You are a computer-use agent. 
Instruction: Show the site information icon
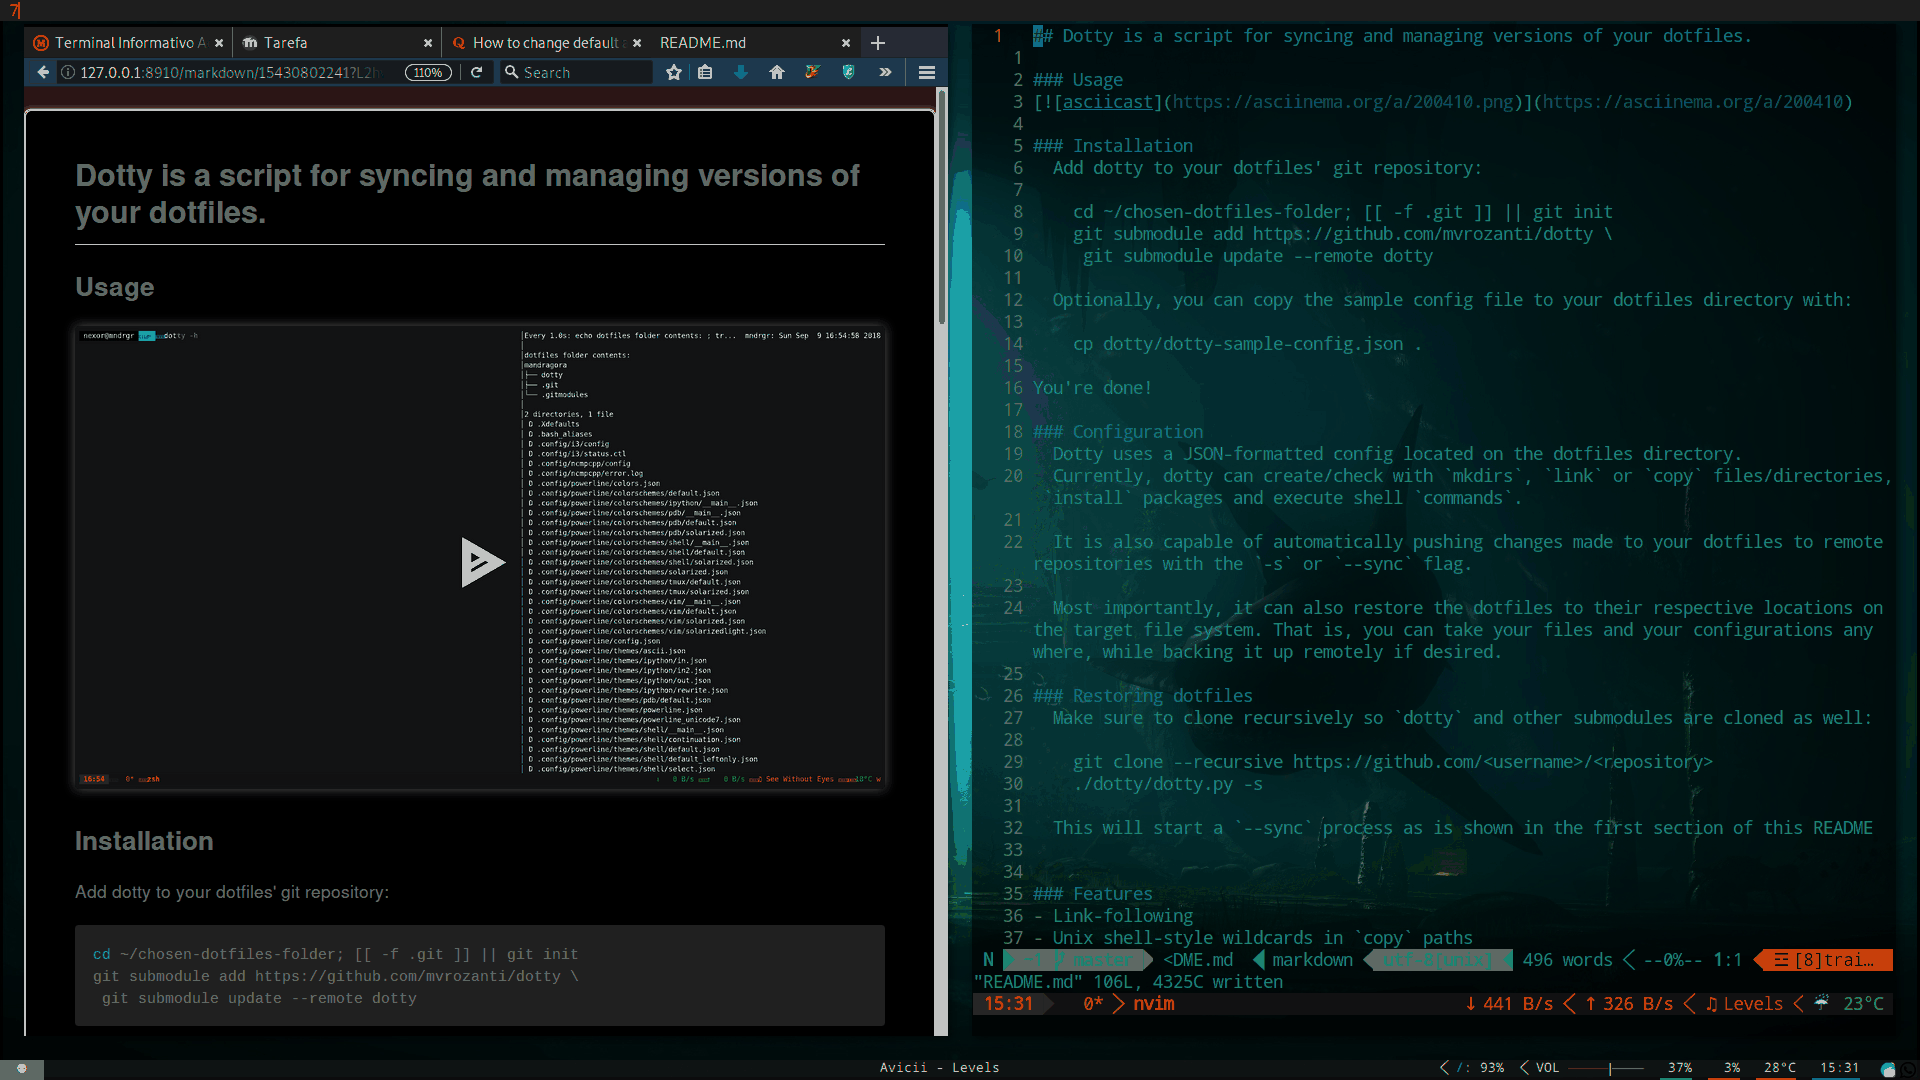click(68, 72)
